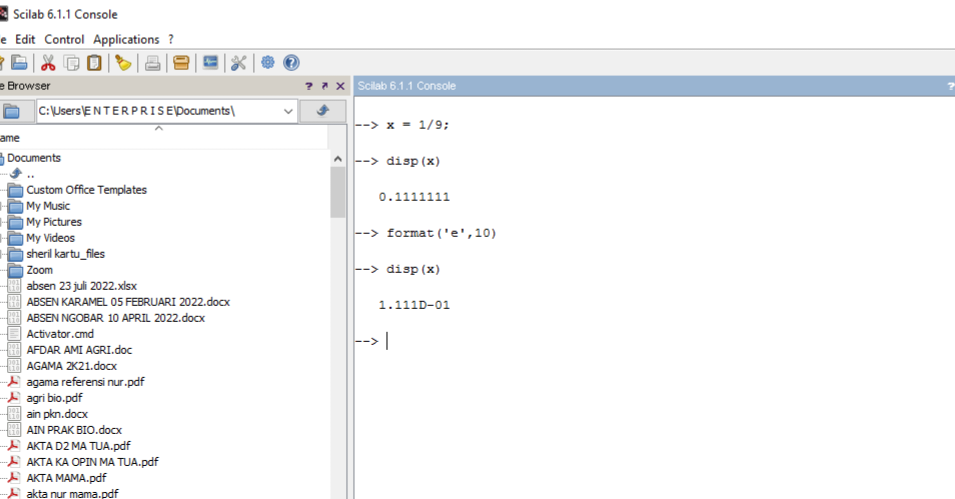
Task: Select AKTA KA OPIN MA TUA.pdf
Action: (x=92, y=462)
